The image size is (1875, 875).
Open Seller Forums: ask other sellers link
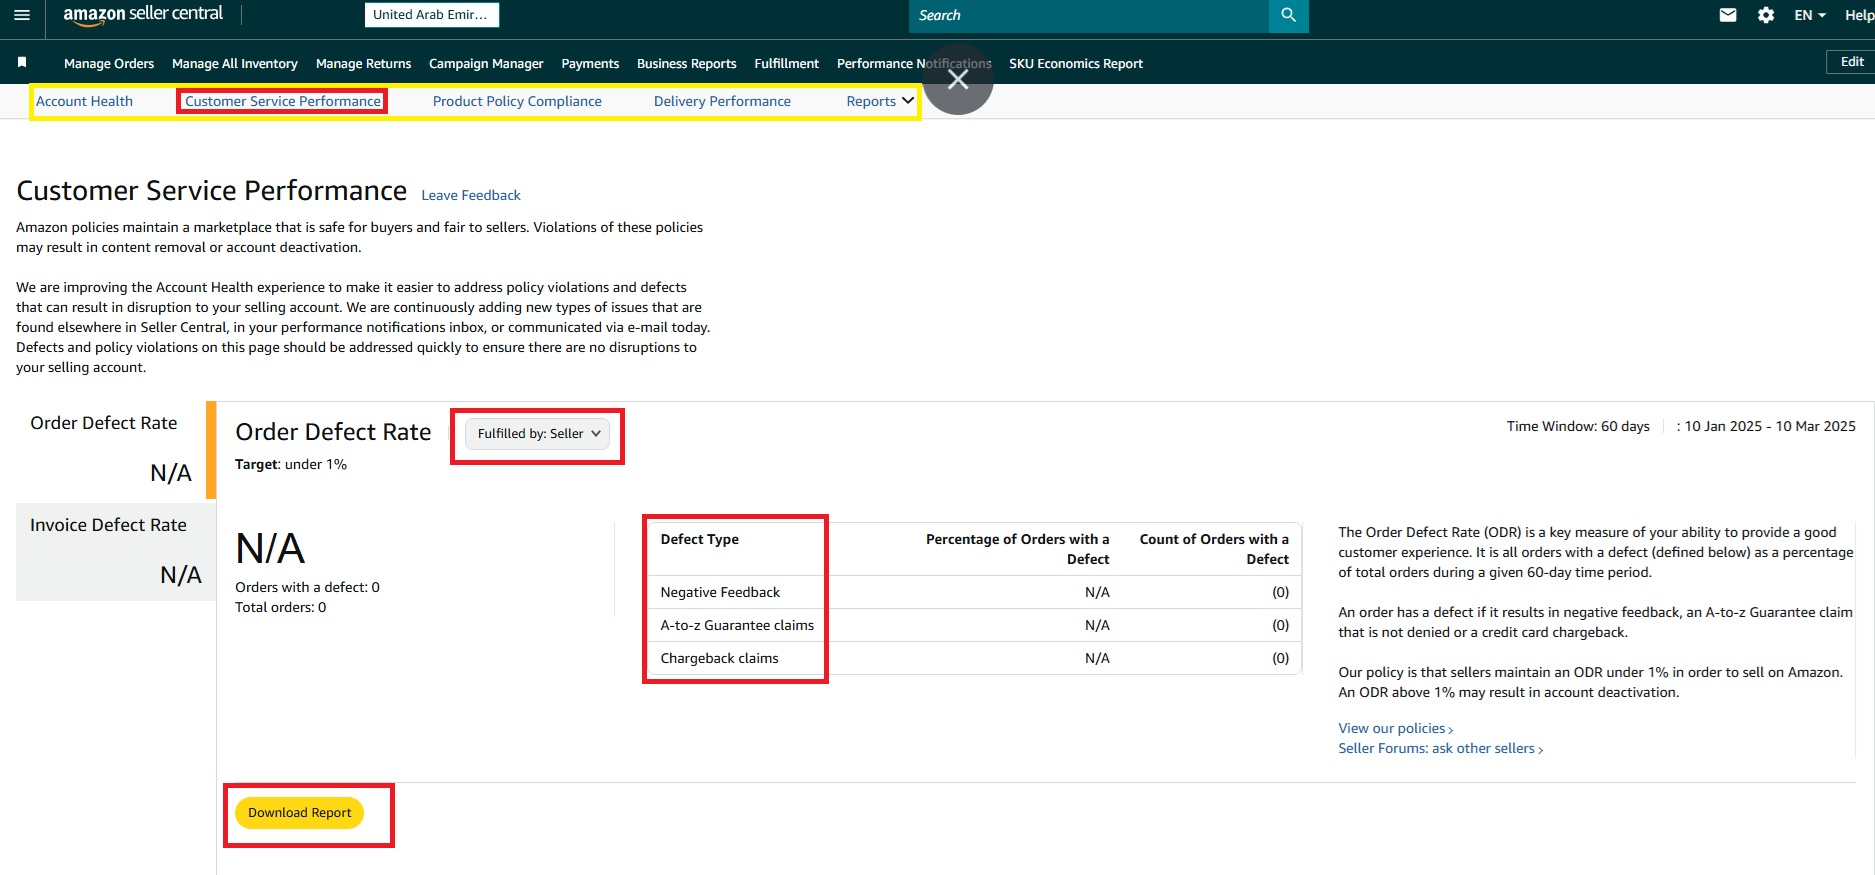point(1441,748)
